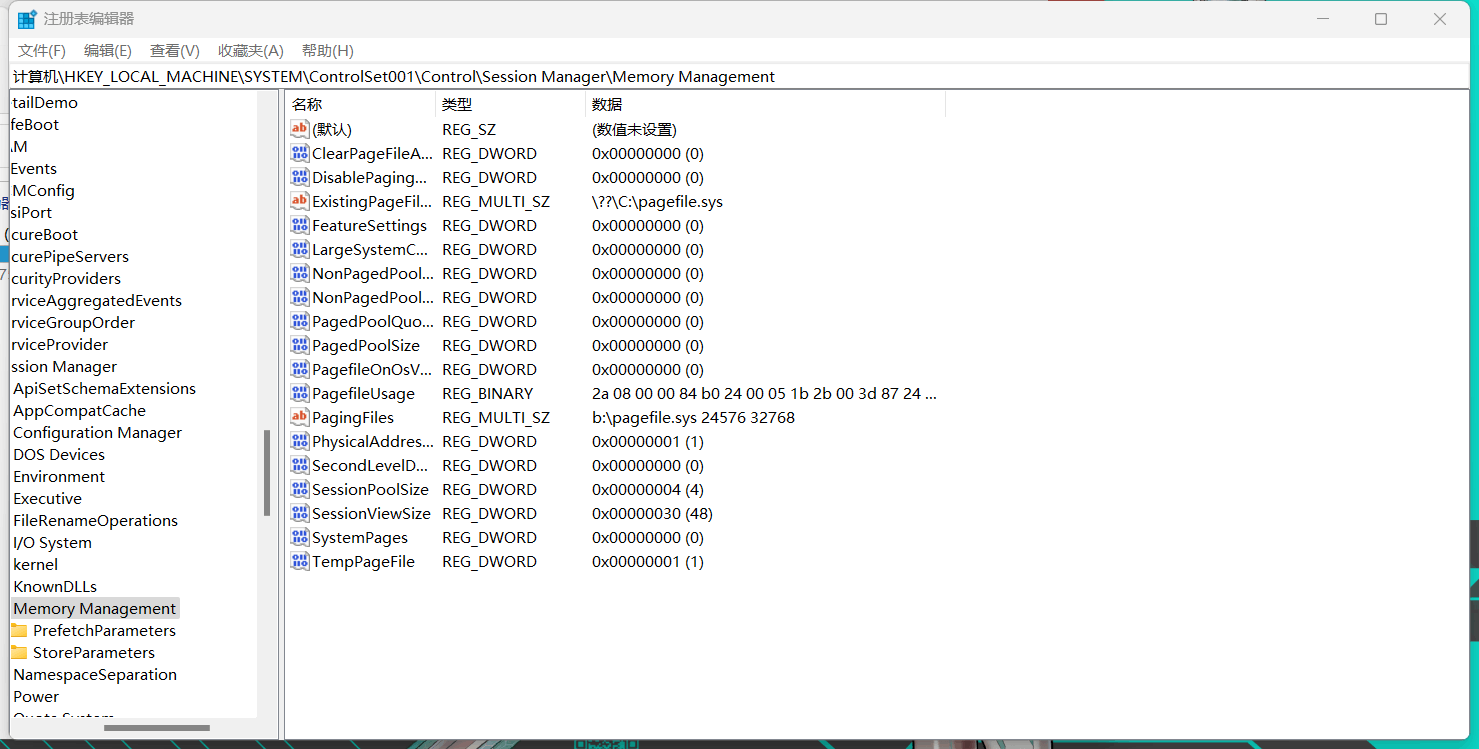This screenshot has height=749, width=1479.
Task: Click the FeatureSettings DWORD icon
Action: tap(300, 225)
